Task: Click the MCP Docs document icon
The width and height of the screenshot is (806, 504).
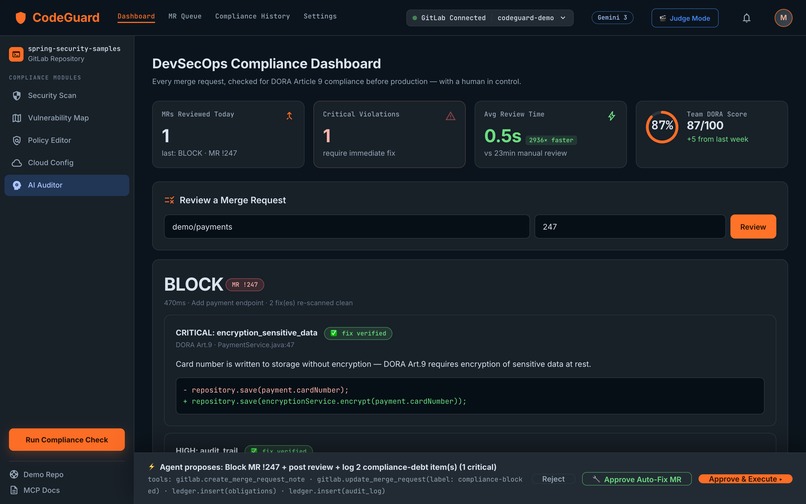Action: 14,490
